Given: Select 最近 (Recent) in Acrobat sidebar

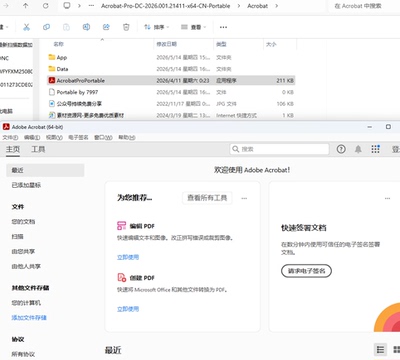Looking at the screenshot, I should pos(45,170).
